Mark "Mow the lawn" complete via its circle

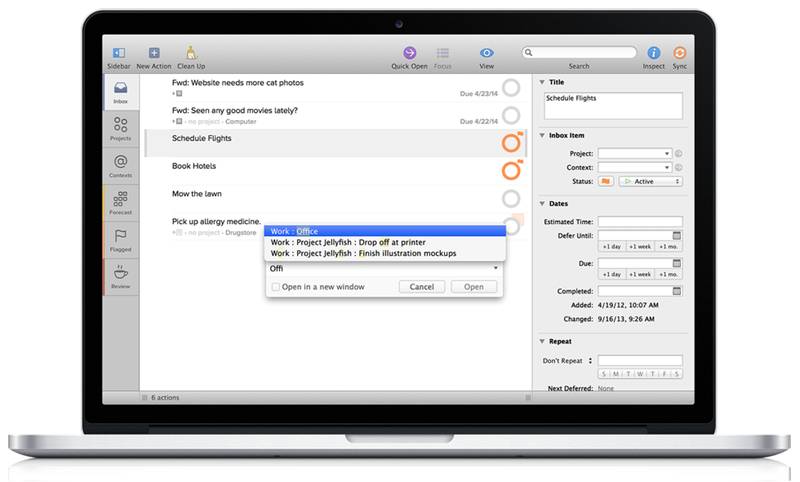511,198
